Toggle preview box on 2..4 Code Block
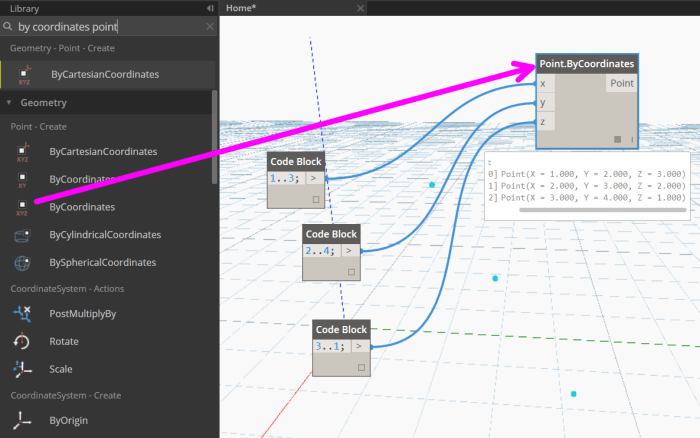The width and height of the screenshot is (700, 438). [351, 271]
